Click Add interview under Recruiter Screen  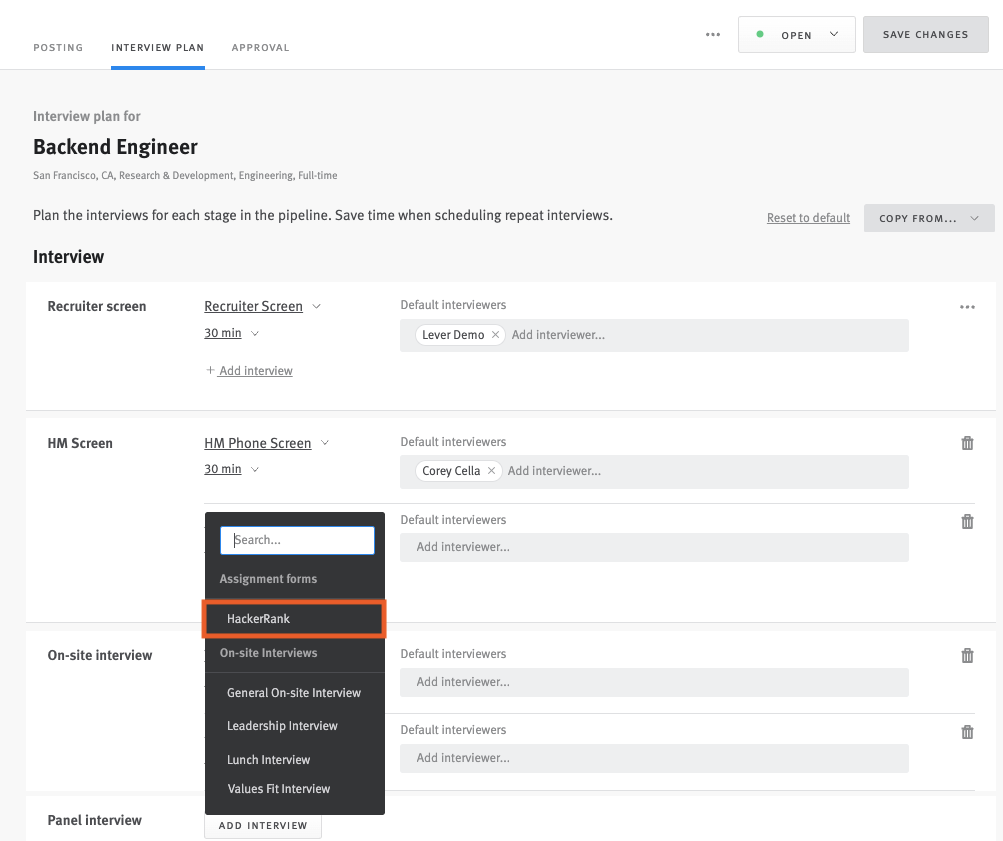248,370
